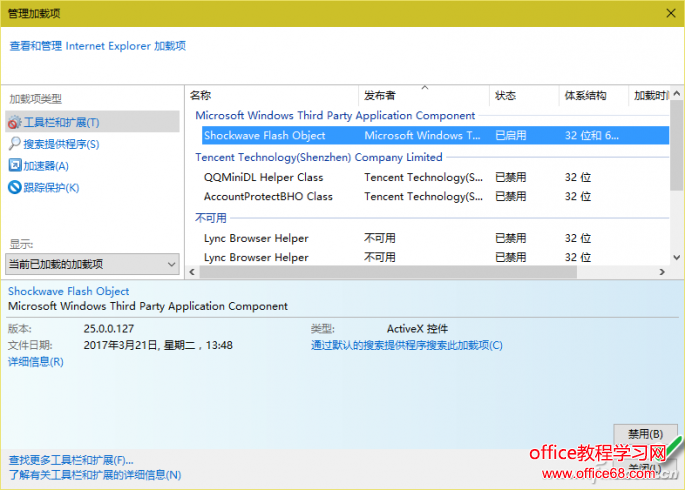The width and height of the screenshot is (685, 490).
Task: Sort by 发布者 column header
Action: [x=422, y=96]
